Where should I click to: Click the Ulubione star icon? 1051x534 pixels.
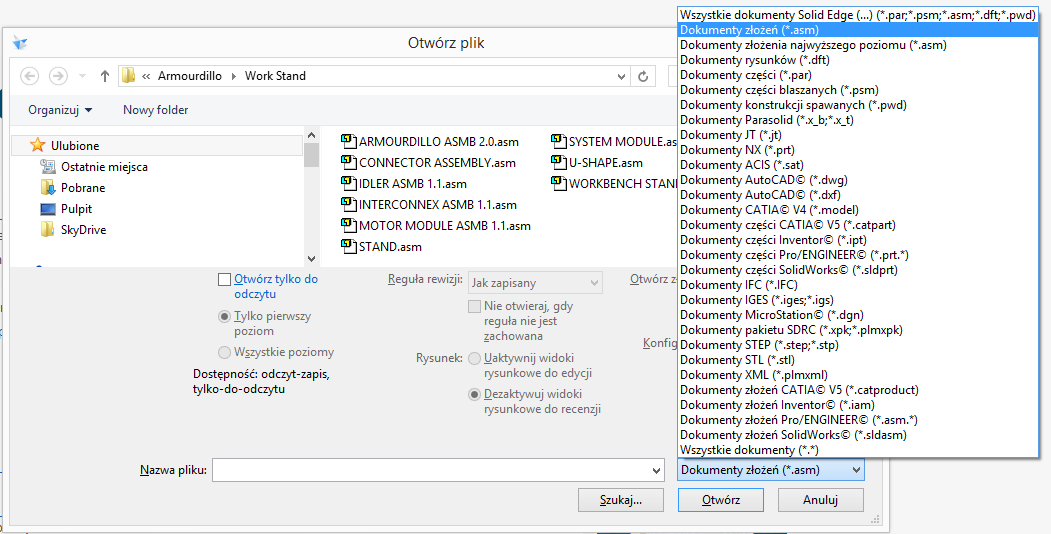click(x=38, y=145)
